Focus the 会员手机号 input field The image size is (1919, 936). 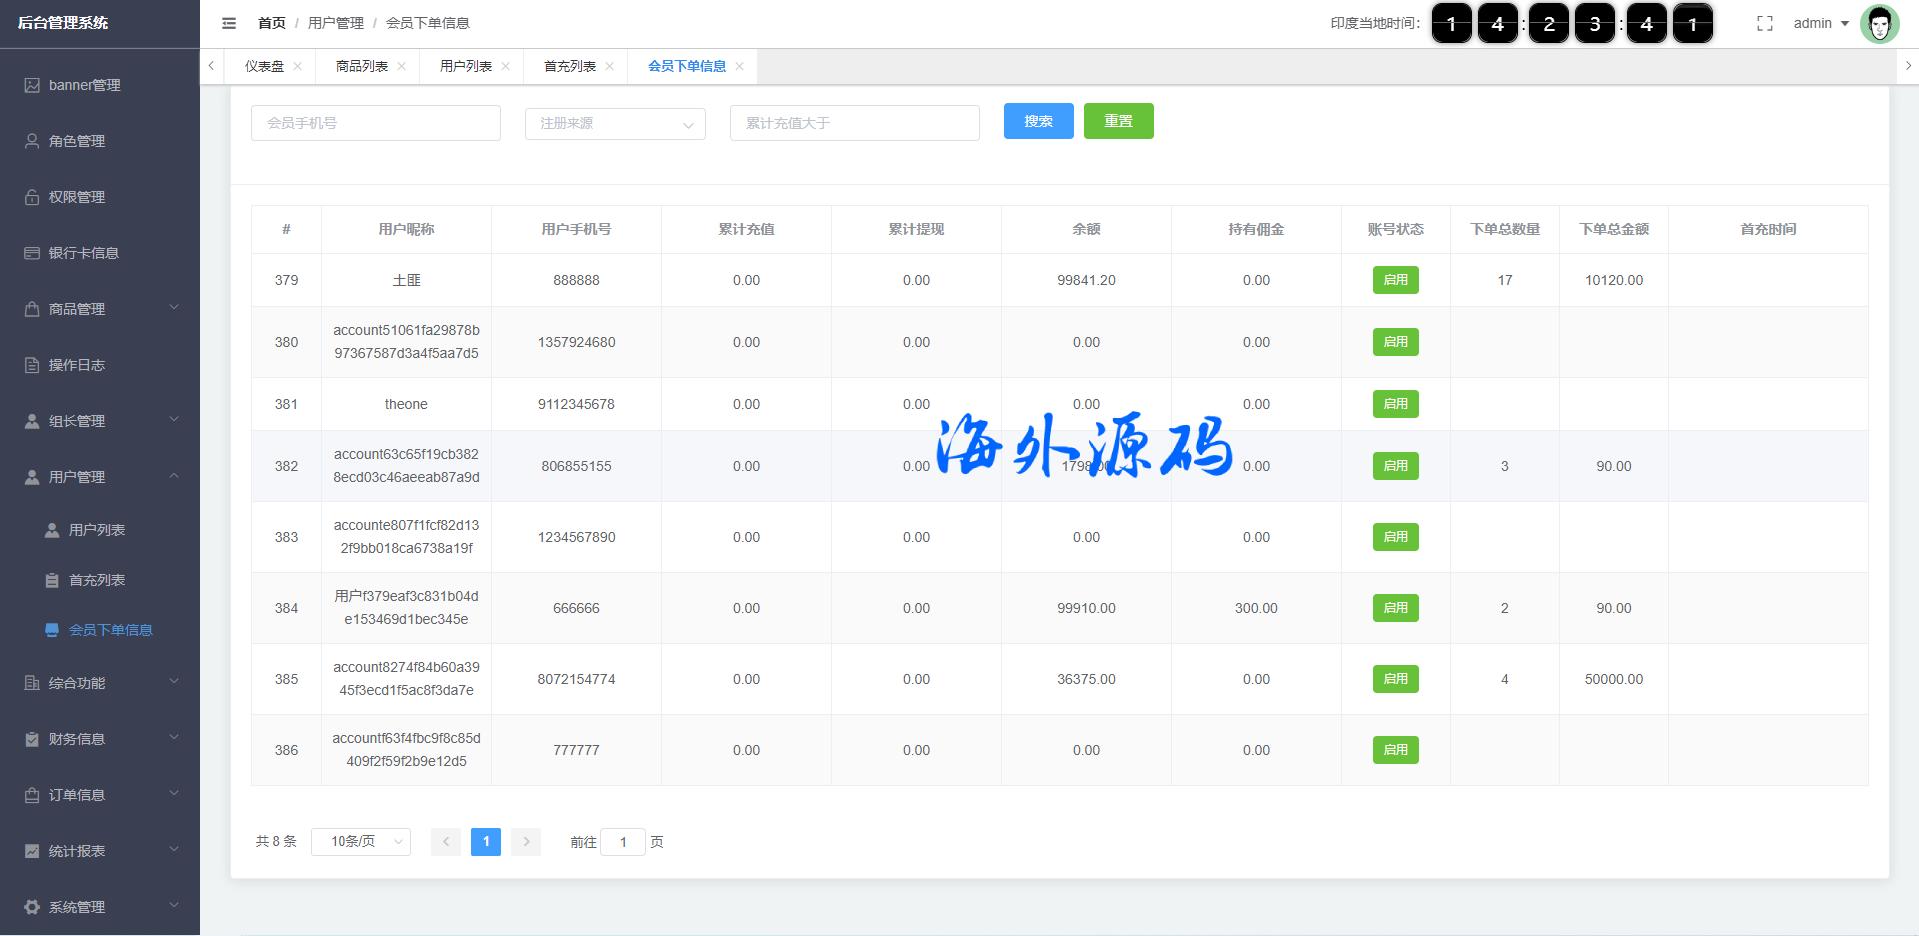tap(375, 123)
